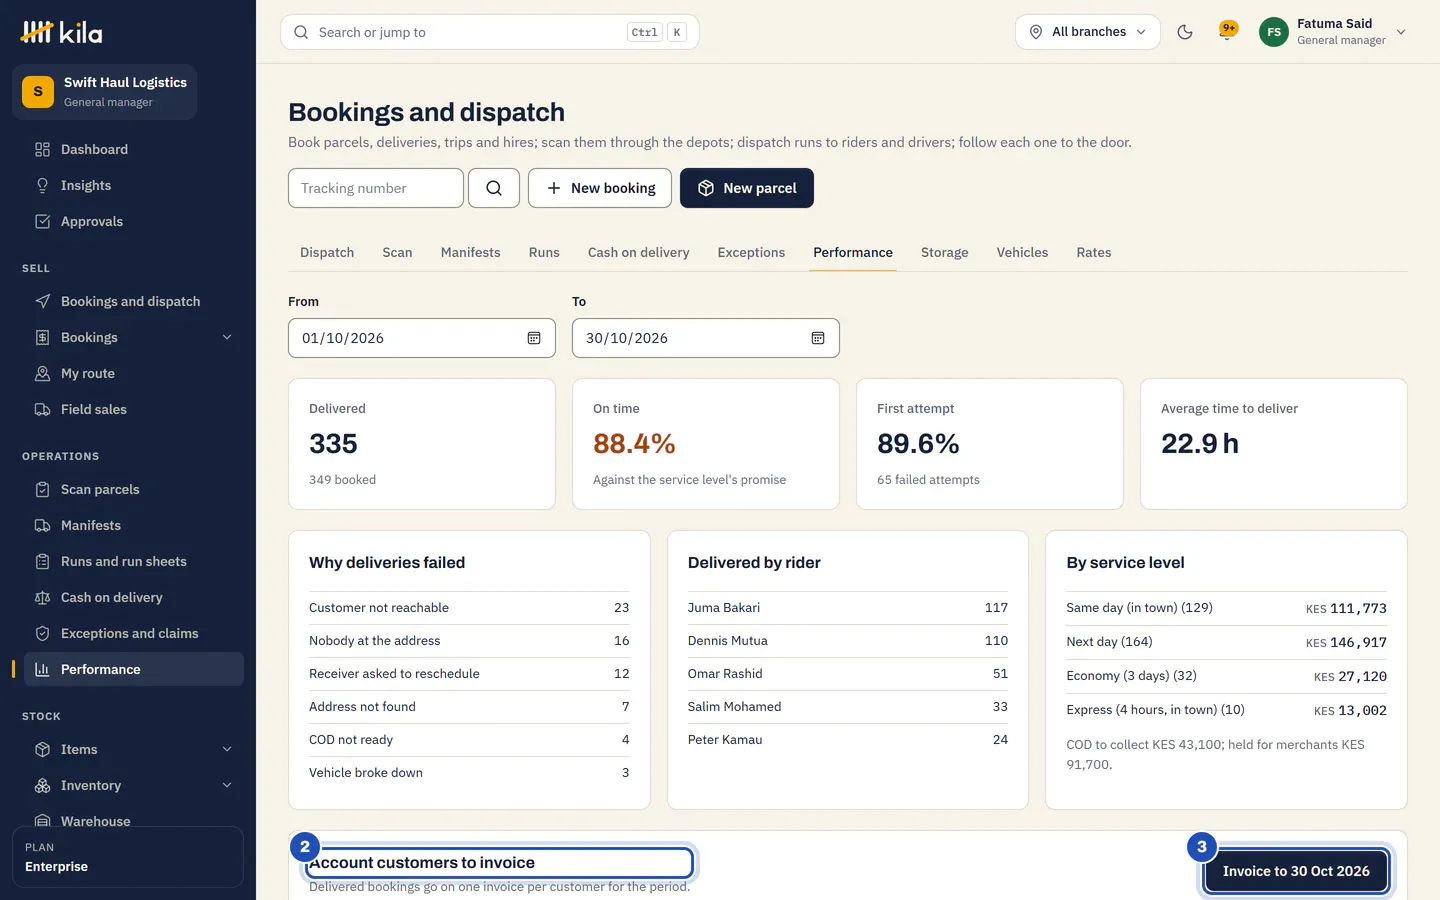The image size is (1440, 900).
Task: Switch to the Exceptions tab
Action: pyautogui.click(x=751, y=252)
